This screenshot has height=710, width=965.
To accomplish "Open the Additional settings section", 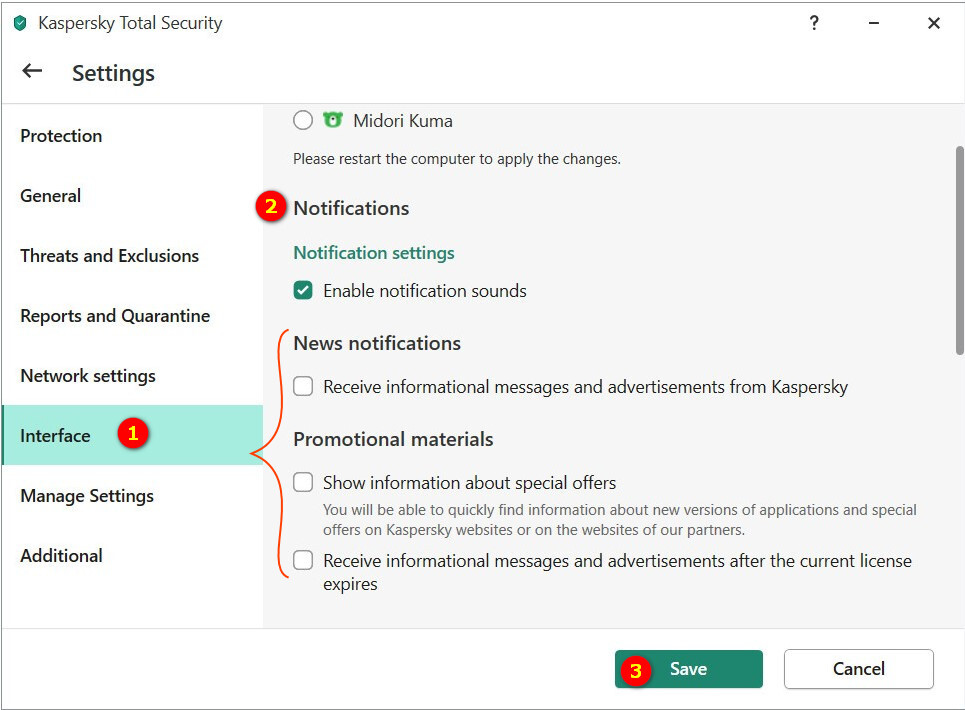I will pos(61,556).
